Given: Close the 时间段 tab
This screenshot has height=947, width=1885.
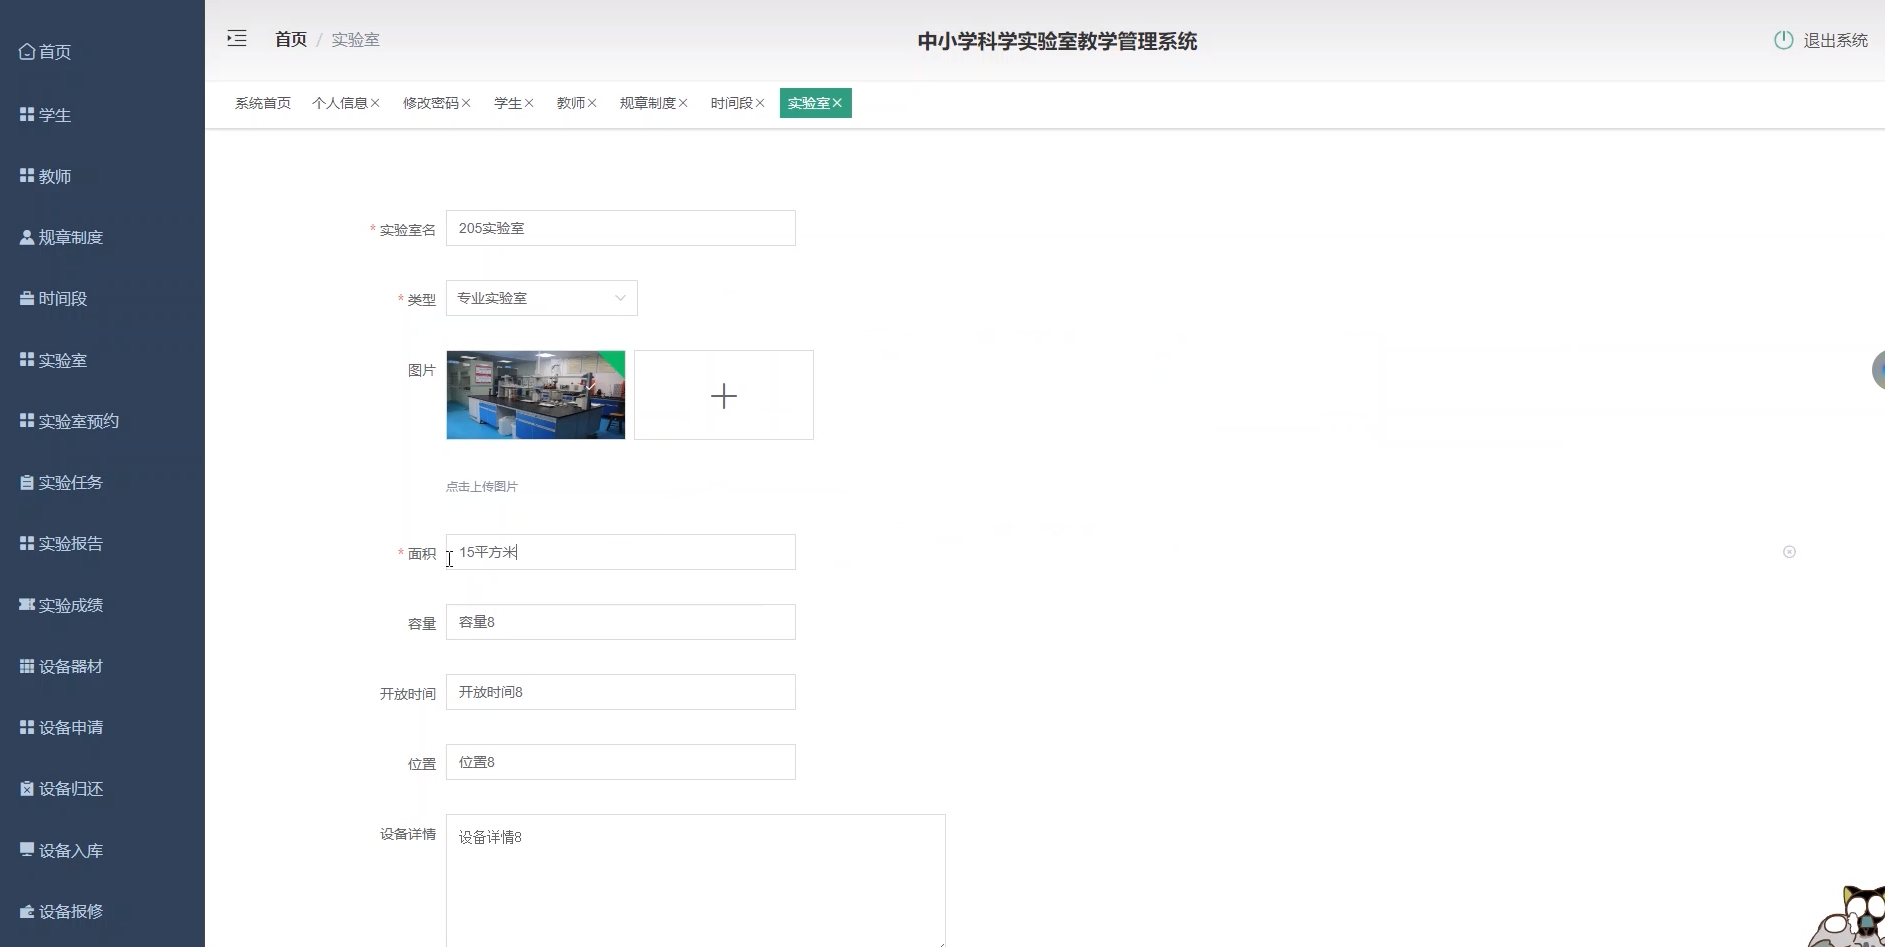Looking at the screenshot, I should click(x=760, y=103).
